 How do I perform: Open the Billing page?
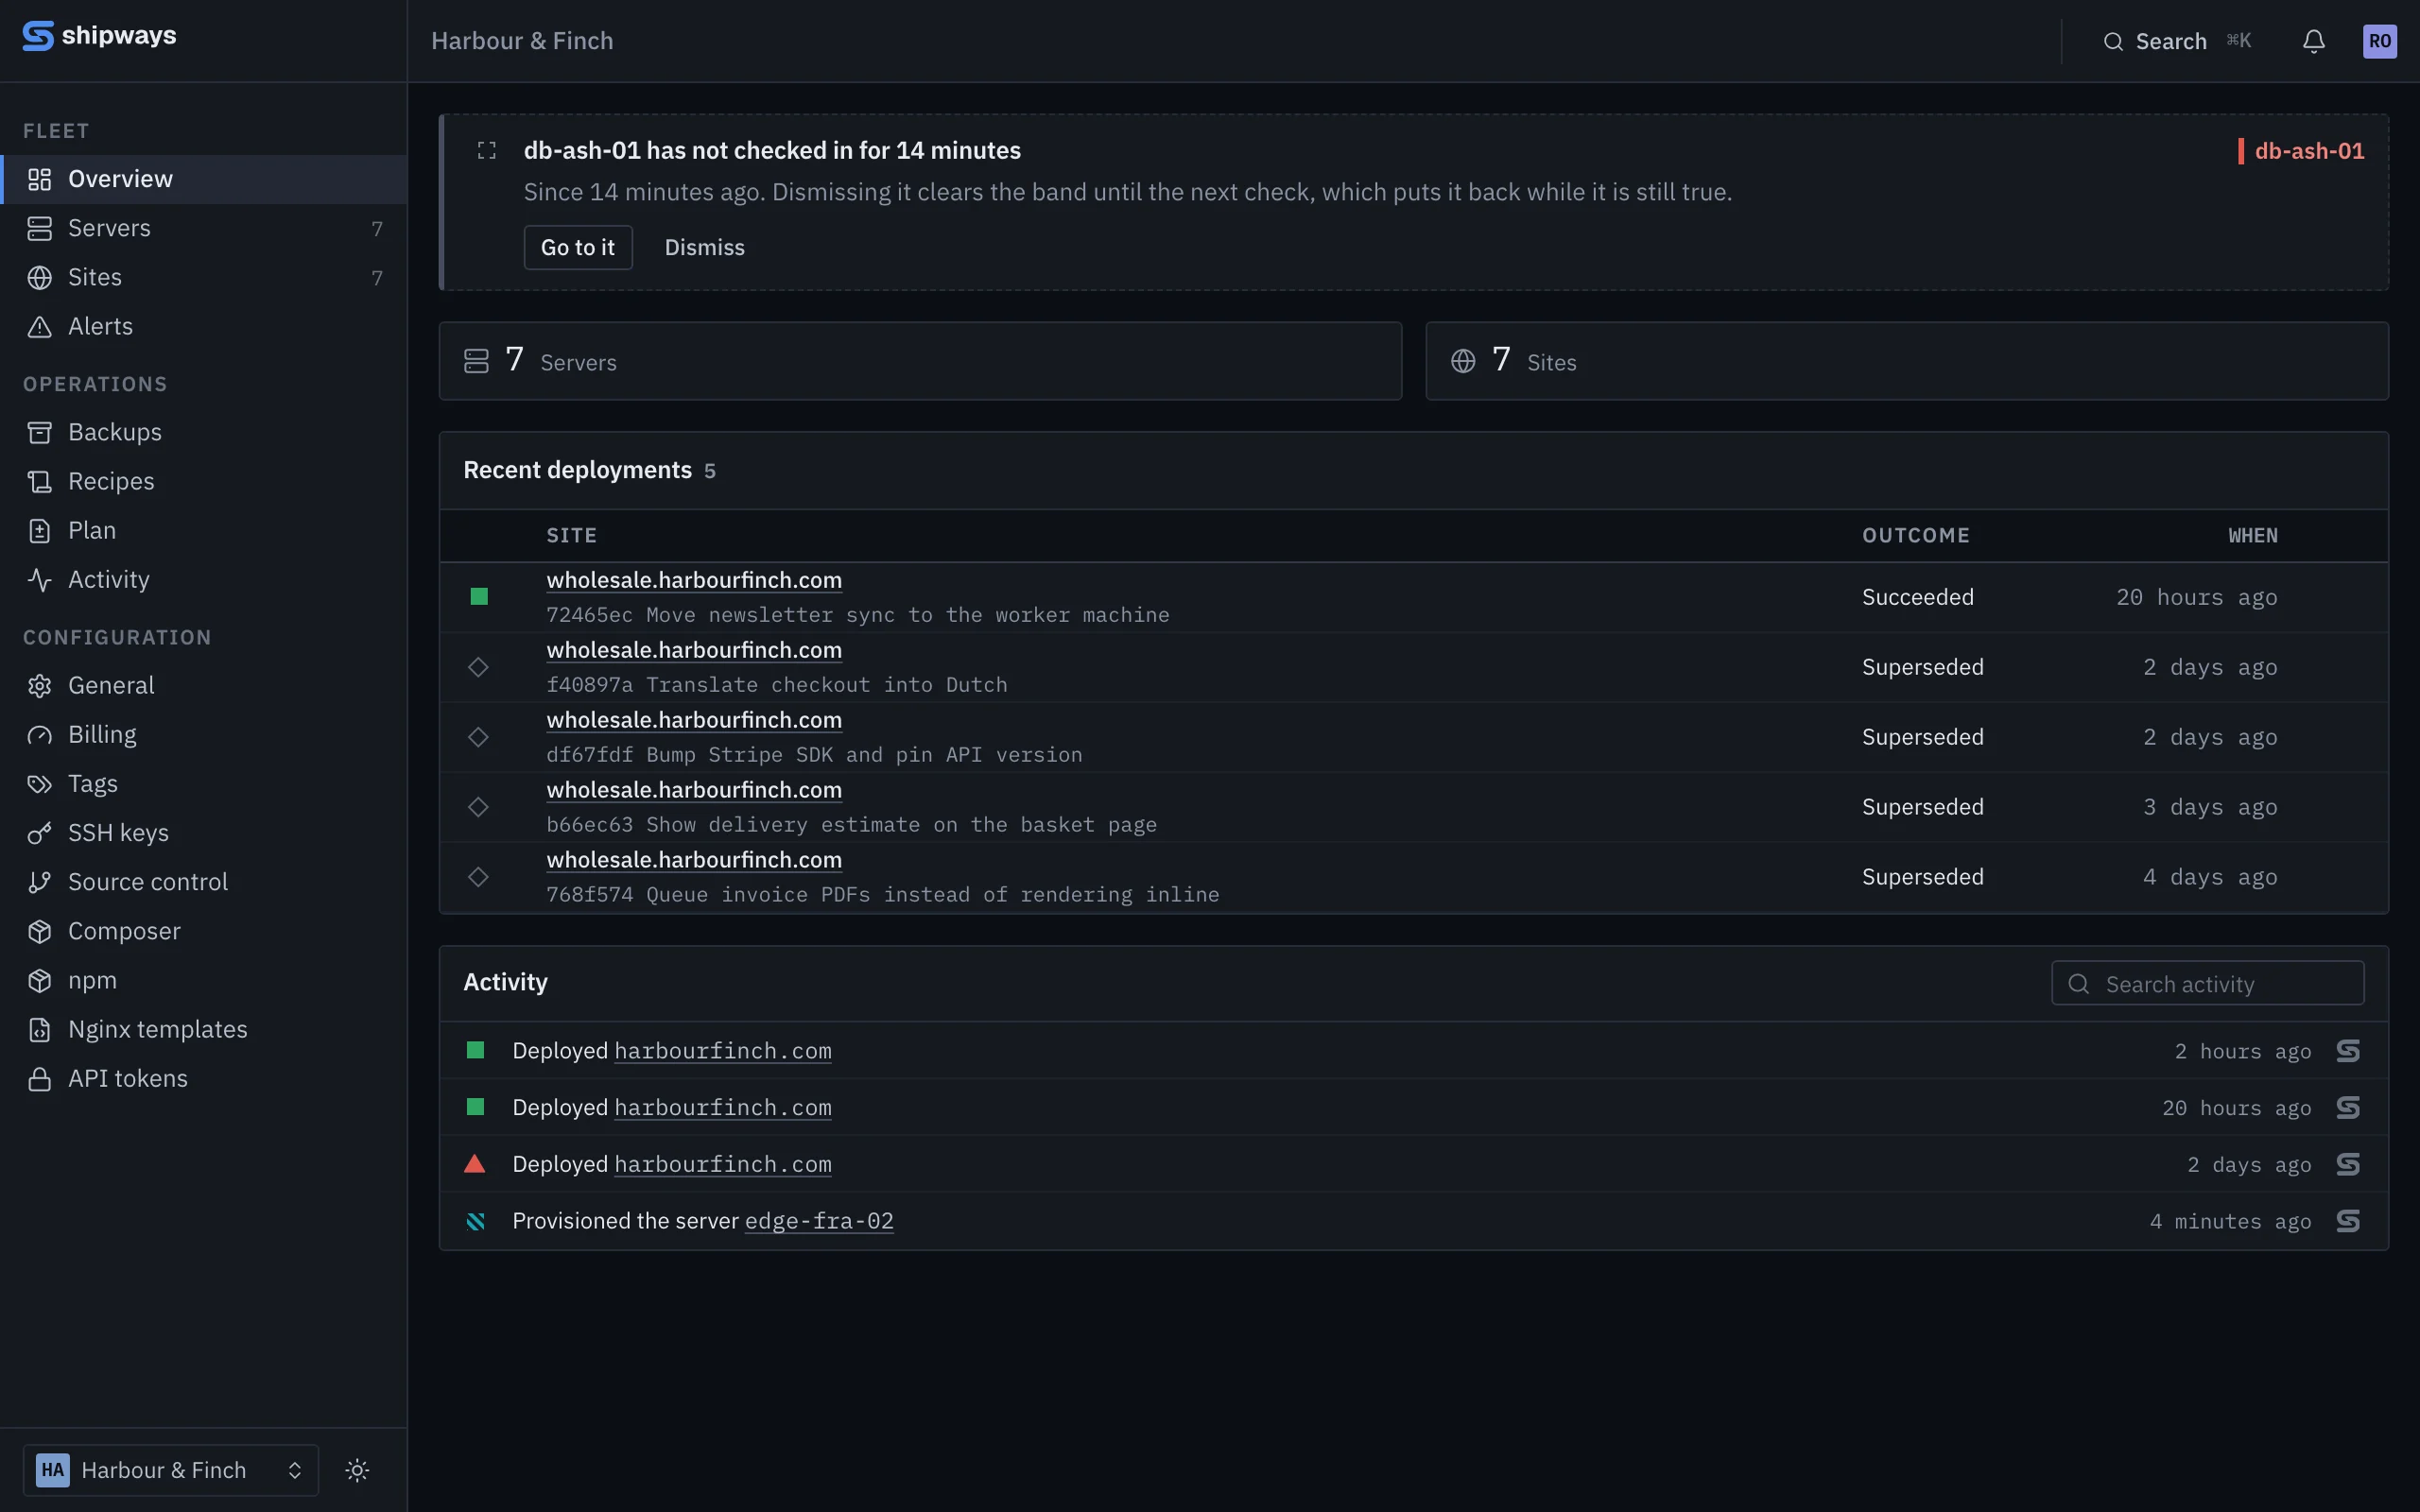(x=204, y=734)
